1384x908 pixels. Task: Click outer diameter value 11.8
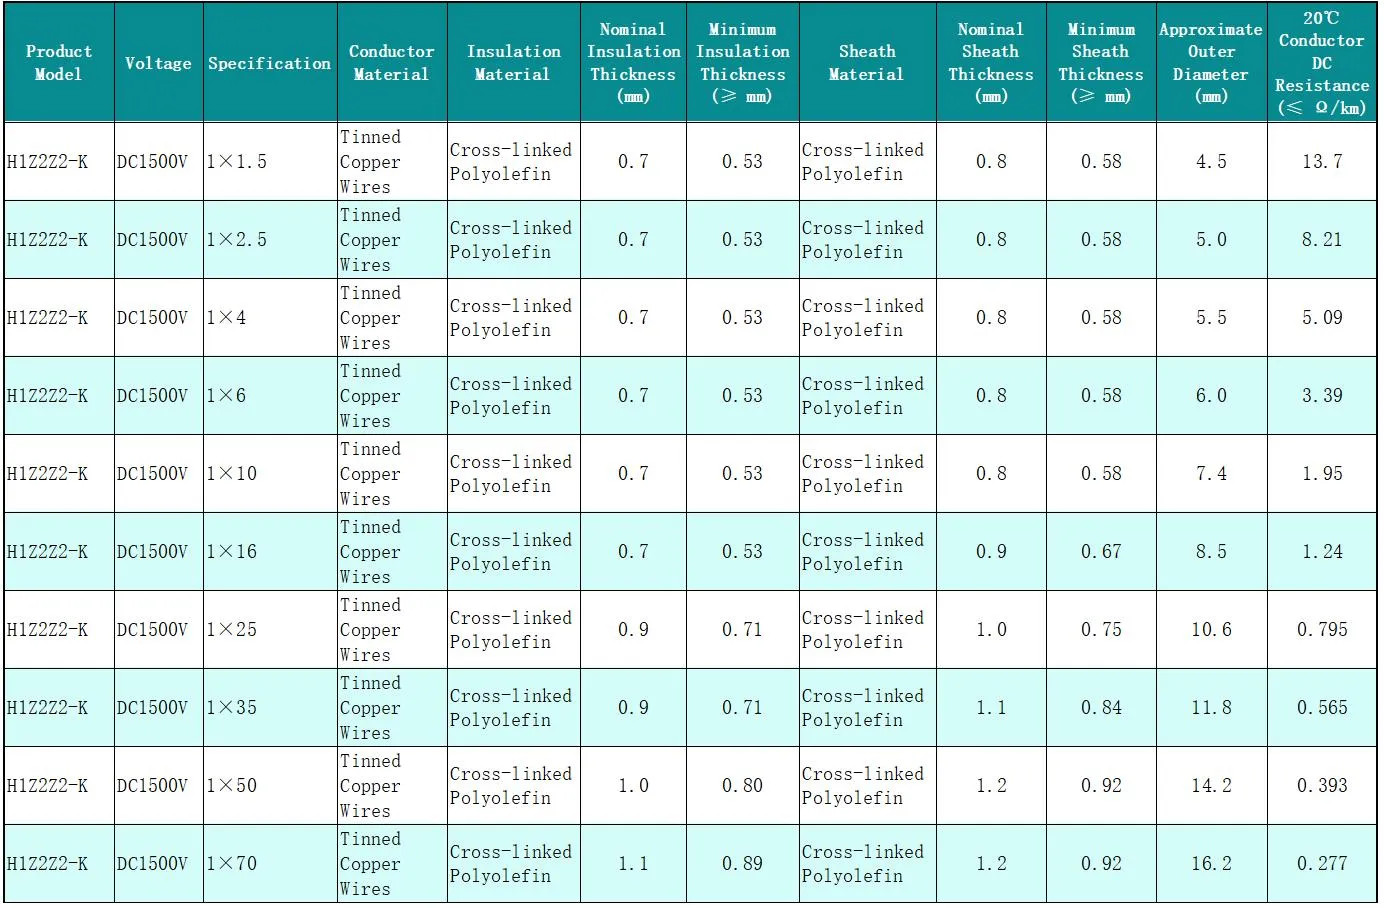click(1211, 707)
